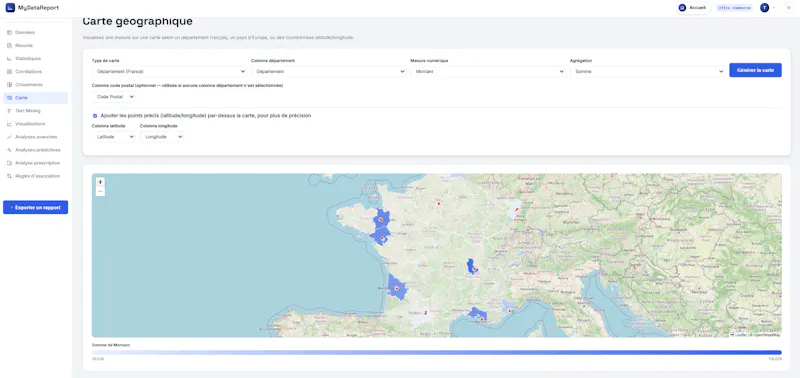Open the OpenStreetMap attribution link
The width and height of the screenshot is (800, 378).
click(x=766, y=335)
